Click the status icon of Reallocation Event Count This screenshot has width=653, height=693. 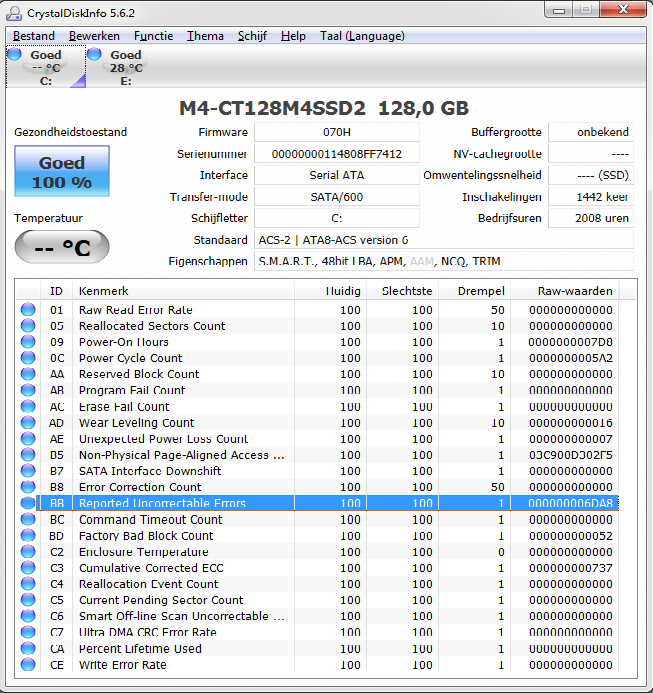point(28,584)
